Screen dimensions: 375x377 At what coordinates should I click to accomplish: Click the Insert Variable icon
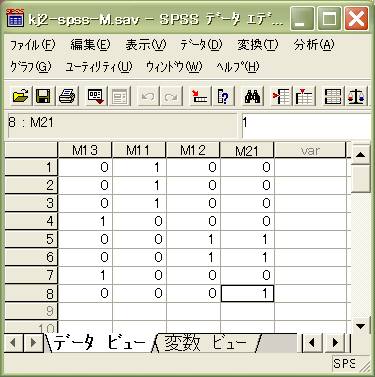click(304, 96)
